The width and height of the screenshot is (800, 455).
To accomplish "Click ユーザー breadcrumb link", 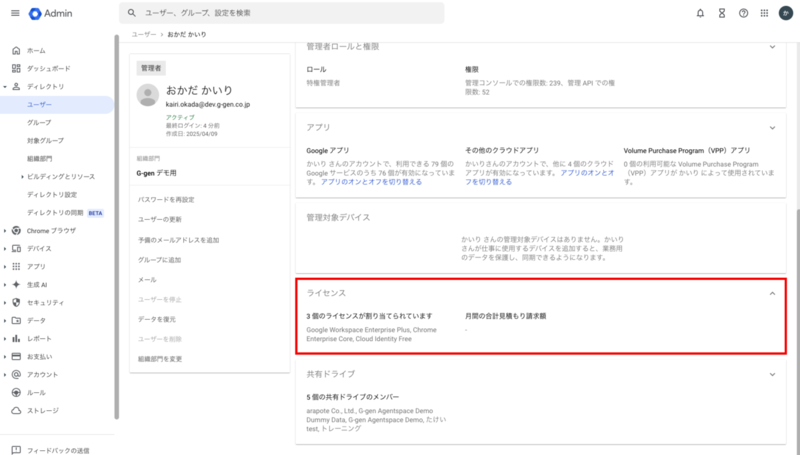I will [x=144, y=34].
